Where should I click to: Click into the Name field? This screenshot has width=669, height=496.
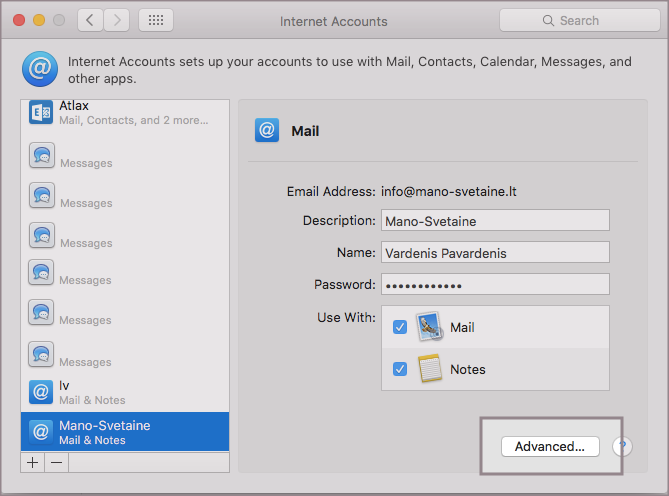[494, 252]
